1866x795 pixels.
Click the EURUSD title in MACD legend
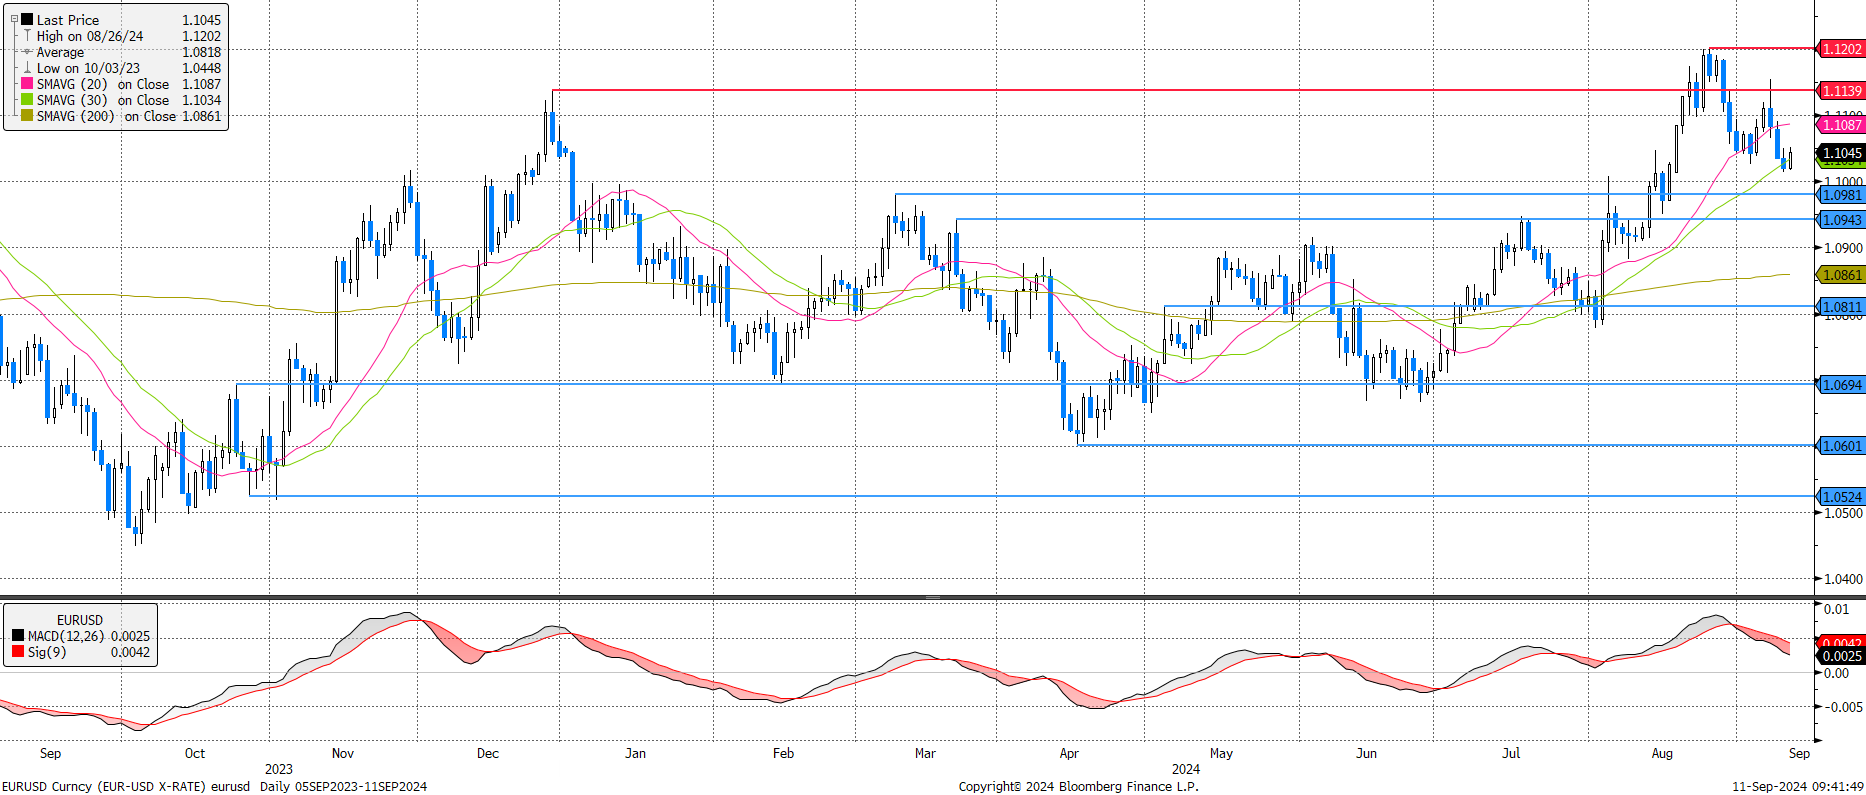pyautogui.click(x=80, y=620)
